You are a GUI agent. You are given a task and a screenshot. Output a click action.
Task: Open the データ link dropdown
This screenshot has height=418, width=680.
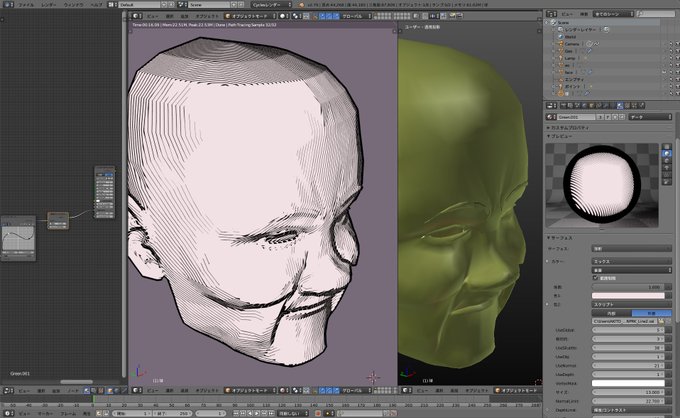coord(650,117)
